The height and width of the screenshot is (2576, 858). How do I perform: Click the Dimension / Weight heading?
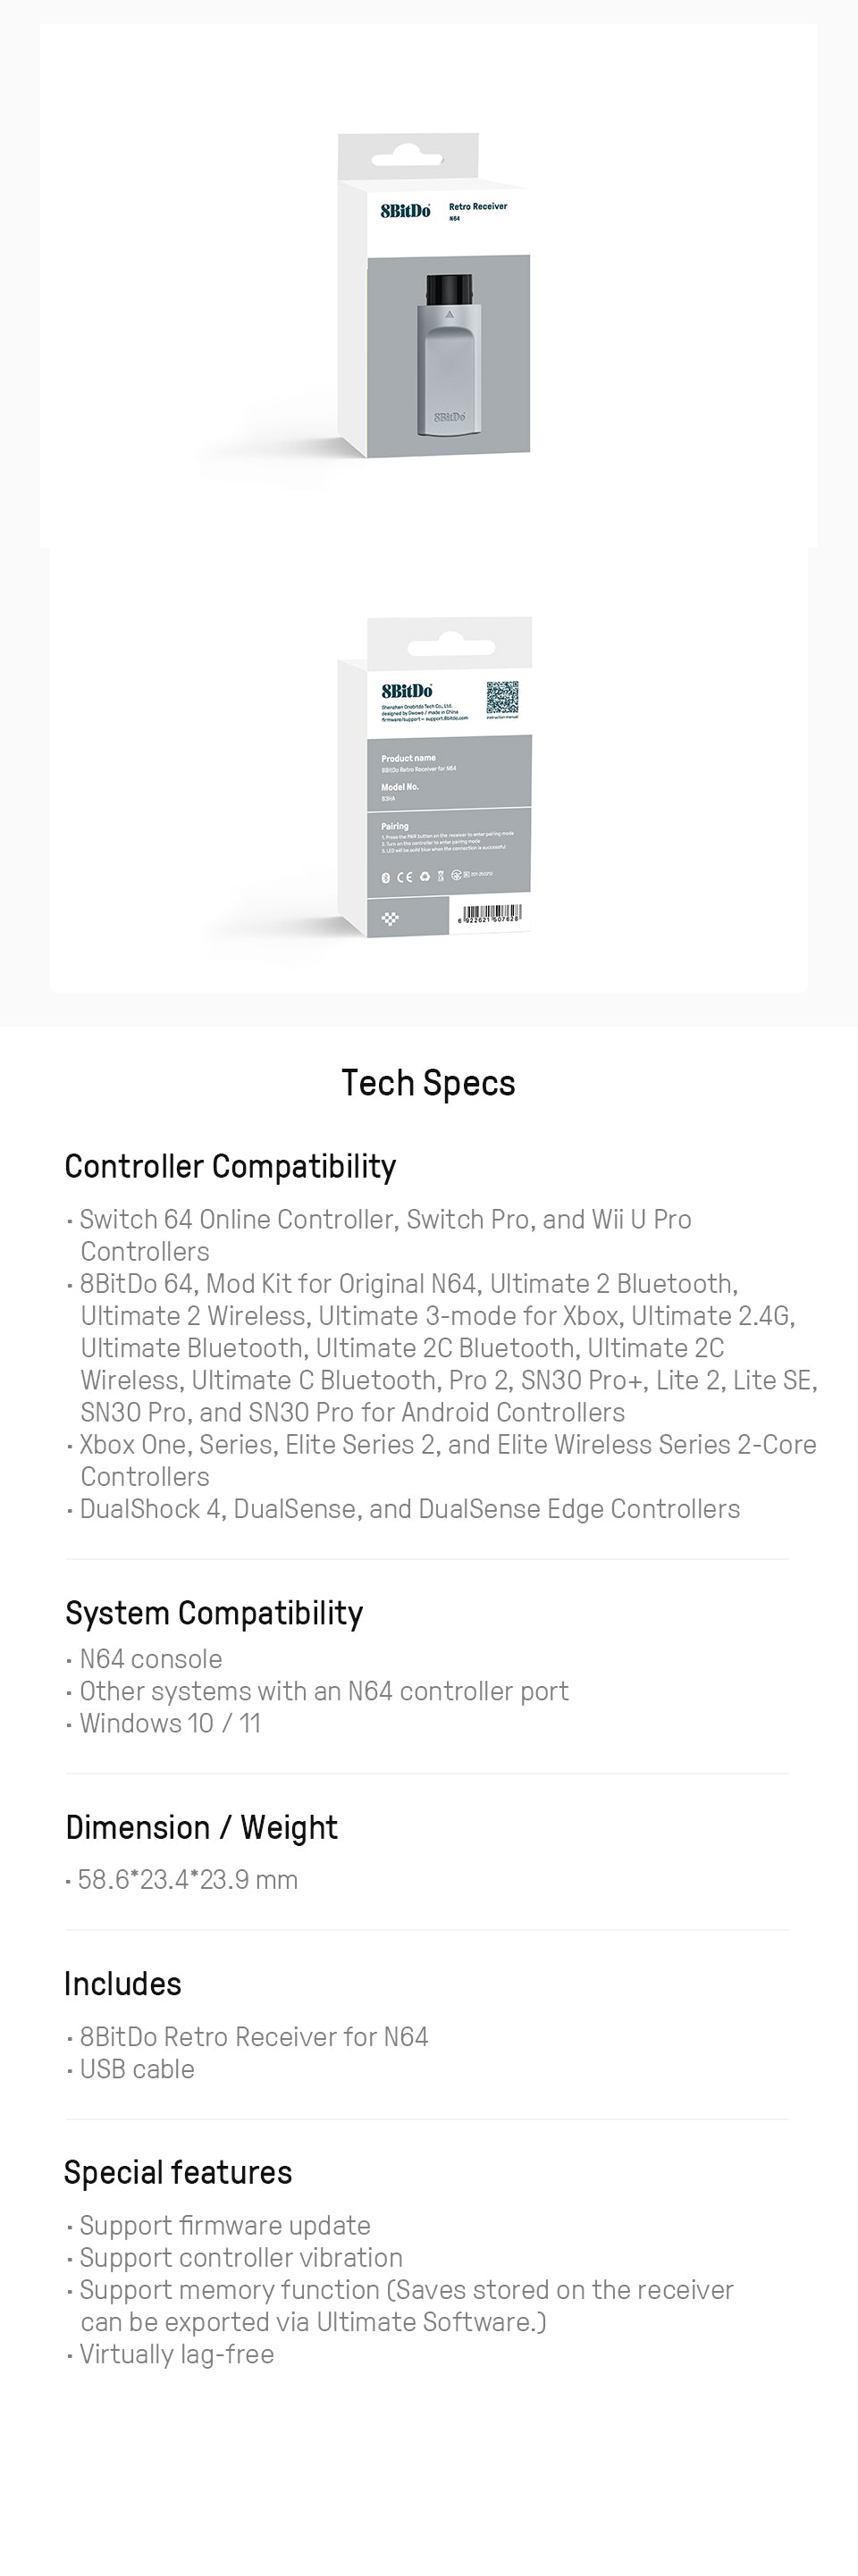pyautogui.click(x=201, y=1827)
